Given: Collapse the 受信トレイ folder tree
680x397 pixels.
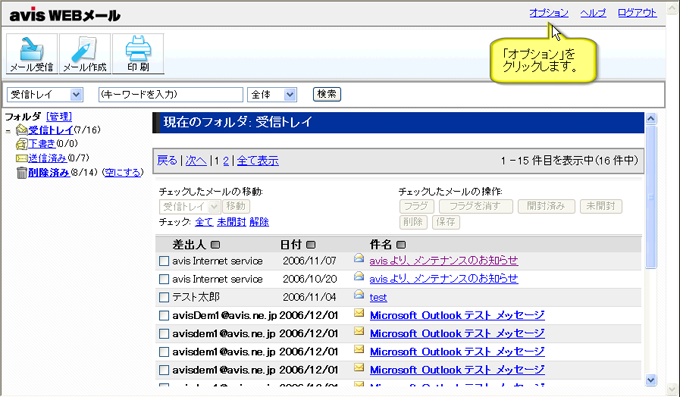Looking at the screenshot, I should point(8,131).
